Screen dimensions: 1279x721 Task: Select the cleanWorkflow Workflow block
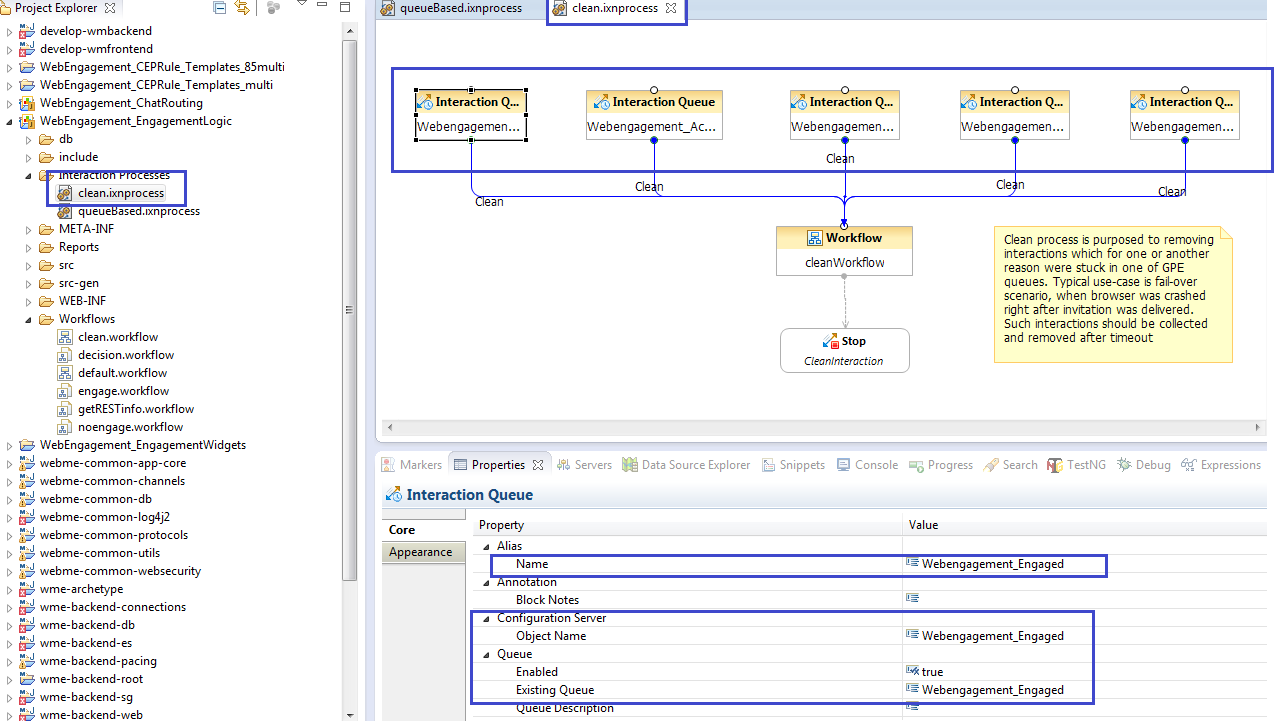844,250
